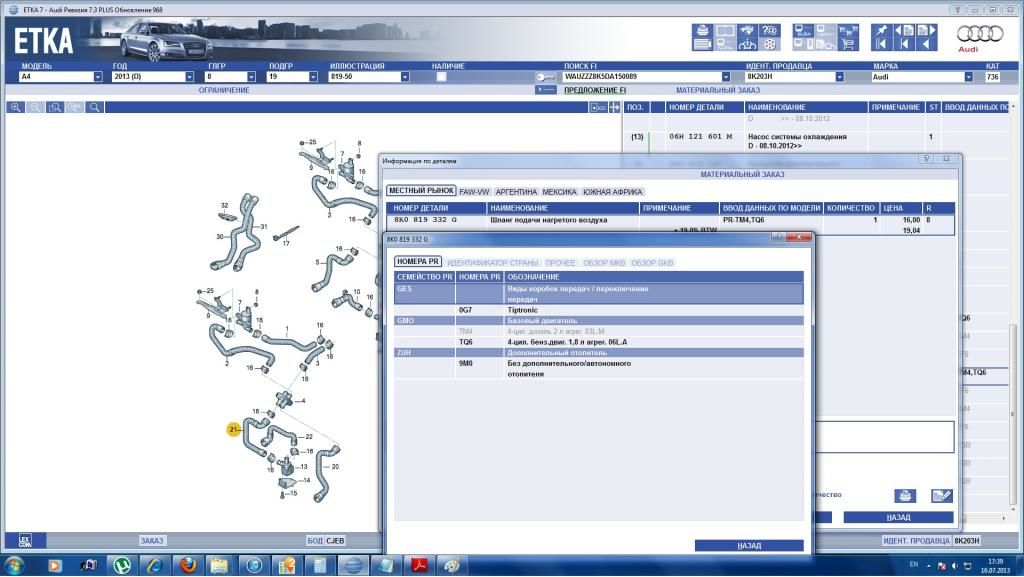Open the Windows Start menu

14,565
